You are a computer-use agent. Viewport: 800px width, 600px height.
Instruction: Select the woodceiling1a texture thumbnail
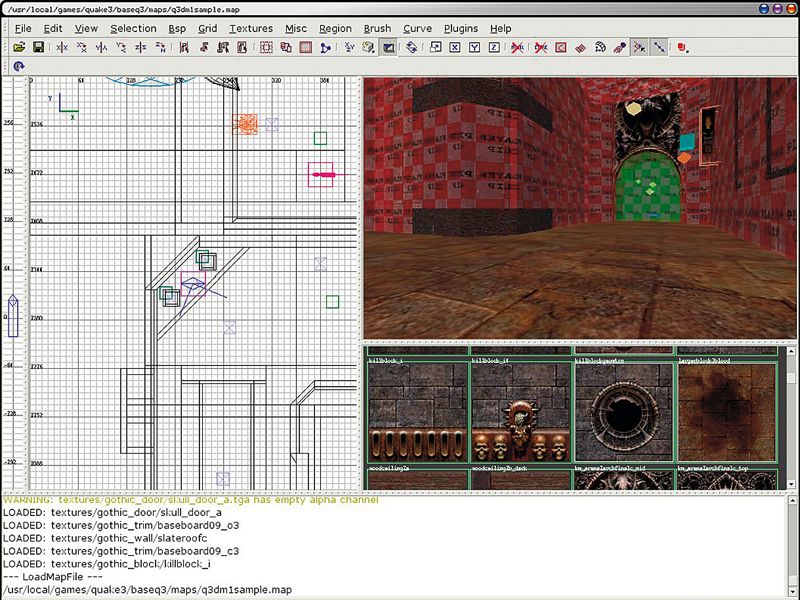(x=415, y=478)
